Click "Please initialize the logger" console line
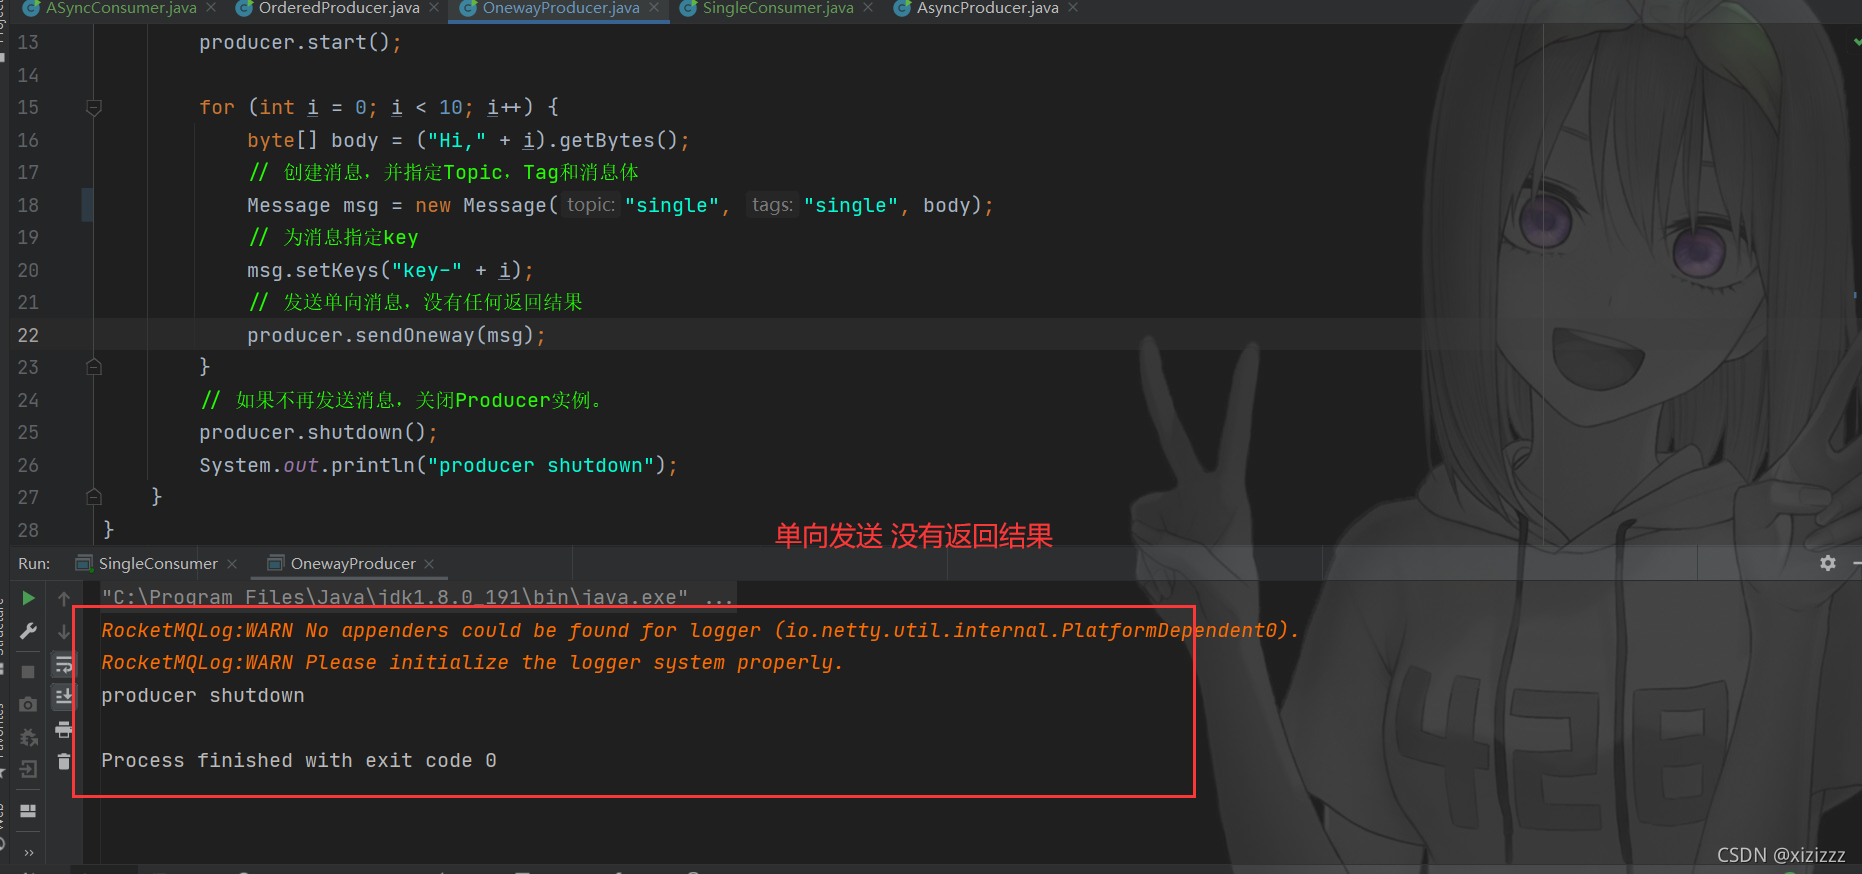The image size is (1862, 874). tap(472, 663)
